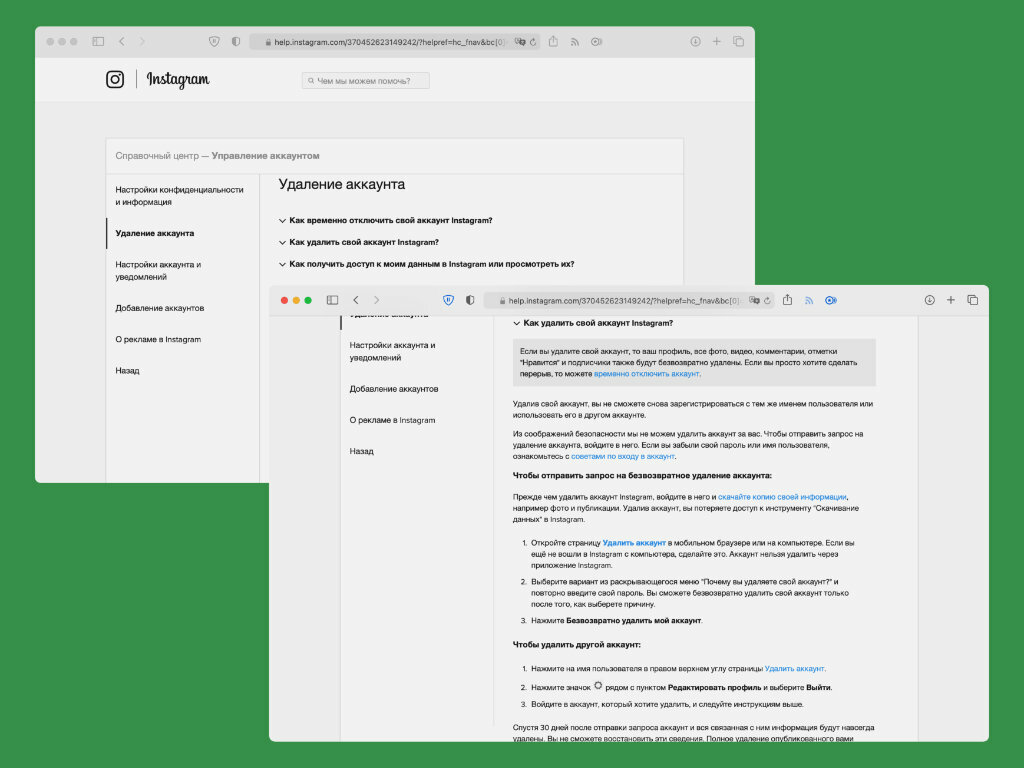The width and height of the screenshot is (1024, 768).
Task: Click the "скачайте копию своей информации" link
Action: (x=782, y=497)
